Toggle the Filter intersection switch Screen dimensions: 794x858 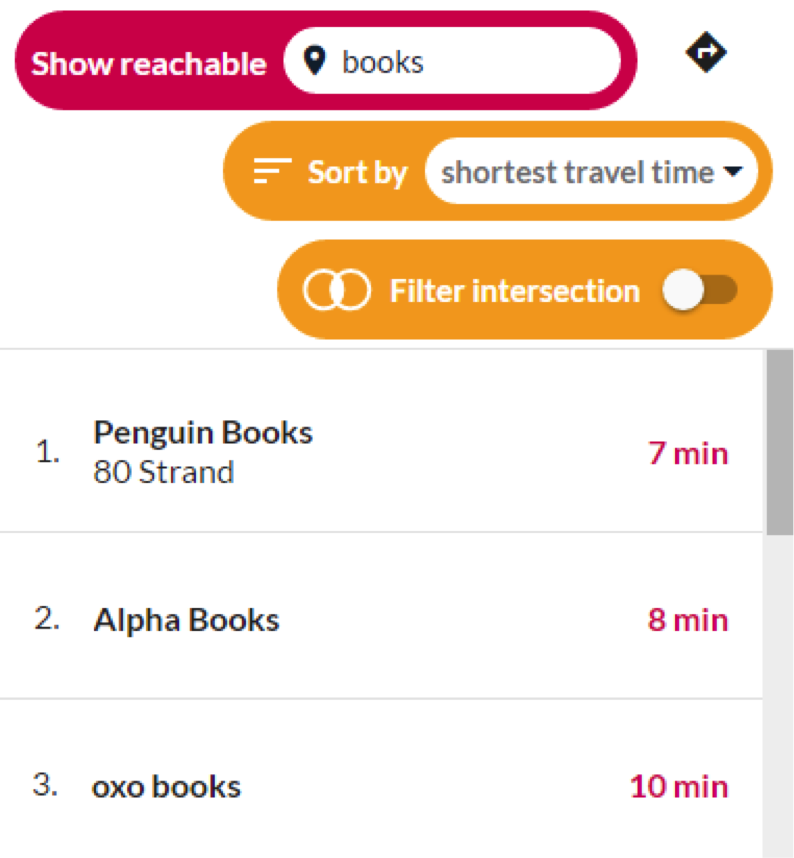tap(699, 290)
